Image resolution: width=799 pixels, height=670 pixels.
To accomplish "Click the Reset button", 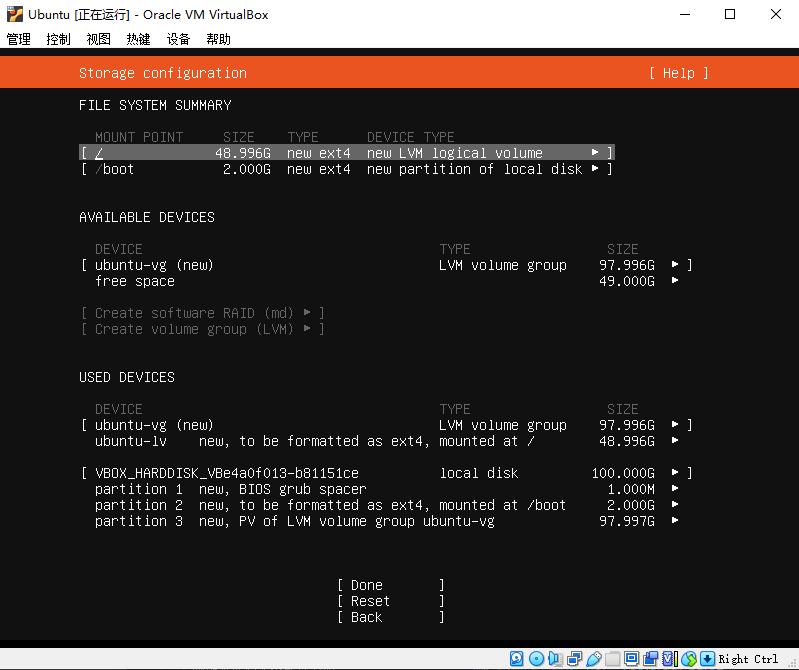I will tap(391, 601).
